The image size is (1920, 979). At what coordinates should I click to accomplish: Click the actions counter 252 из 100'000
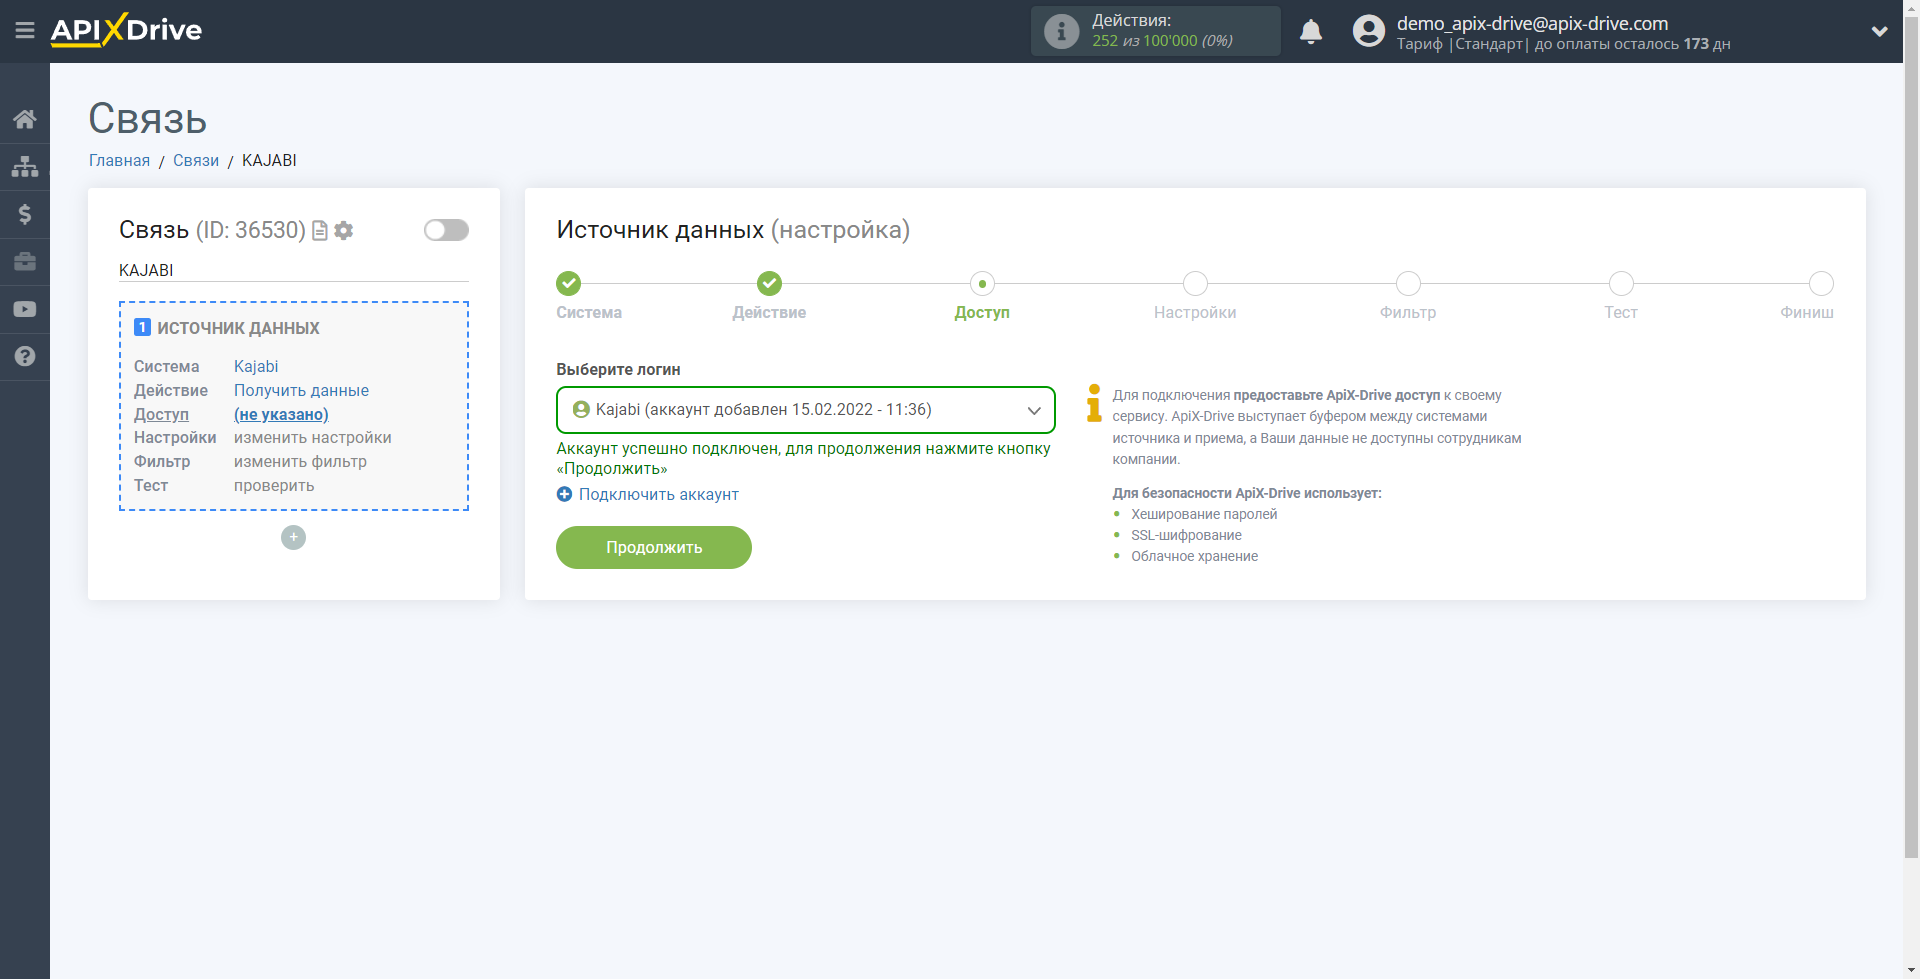pyautogui.click(x=1162, y=41)
